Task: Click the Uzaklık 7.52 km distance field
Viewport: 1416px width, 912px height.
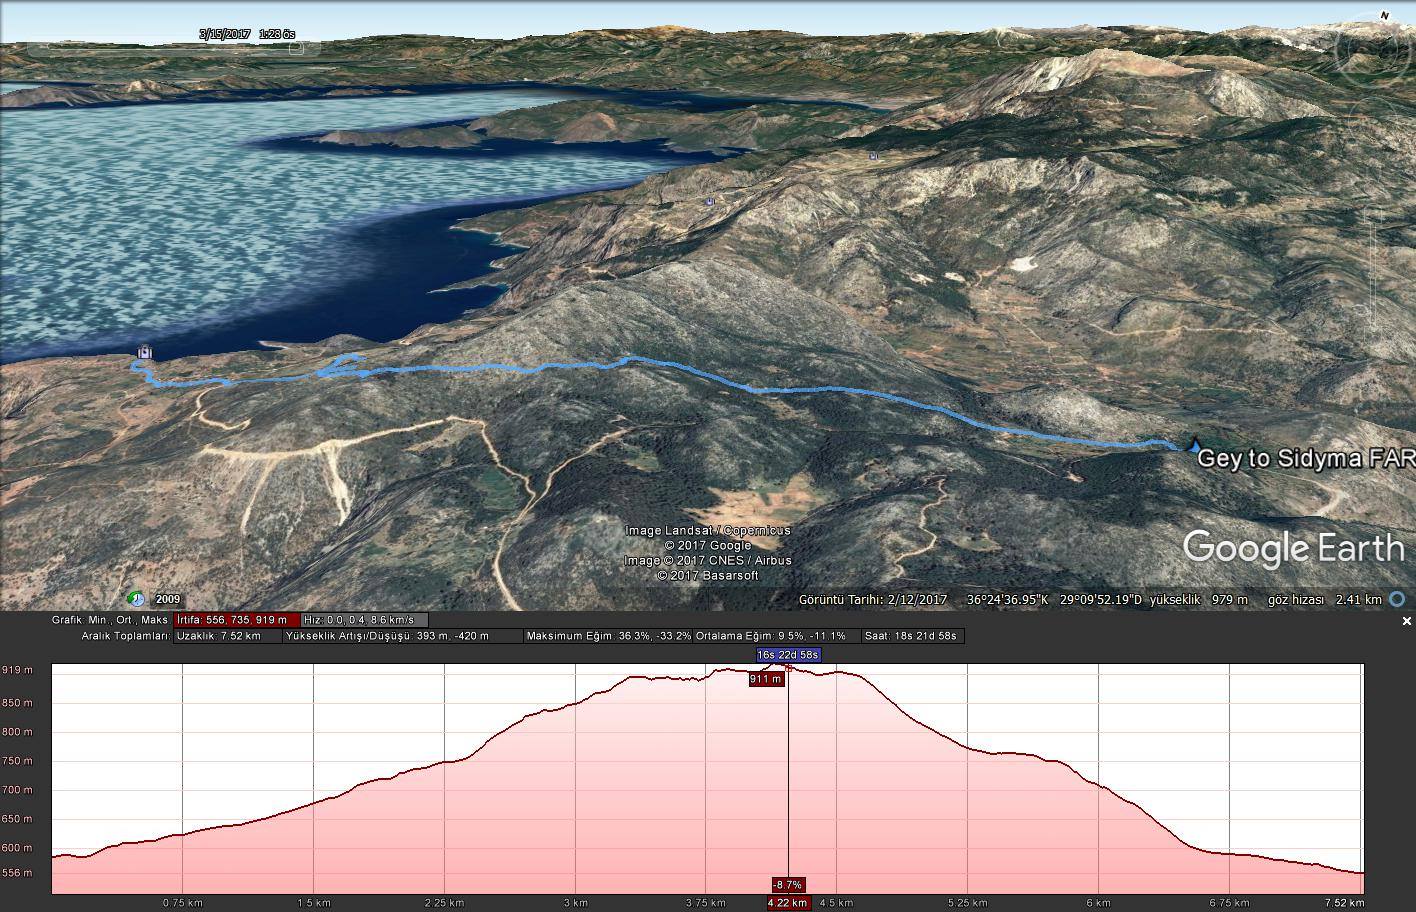Action: pos(227,636)
